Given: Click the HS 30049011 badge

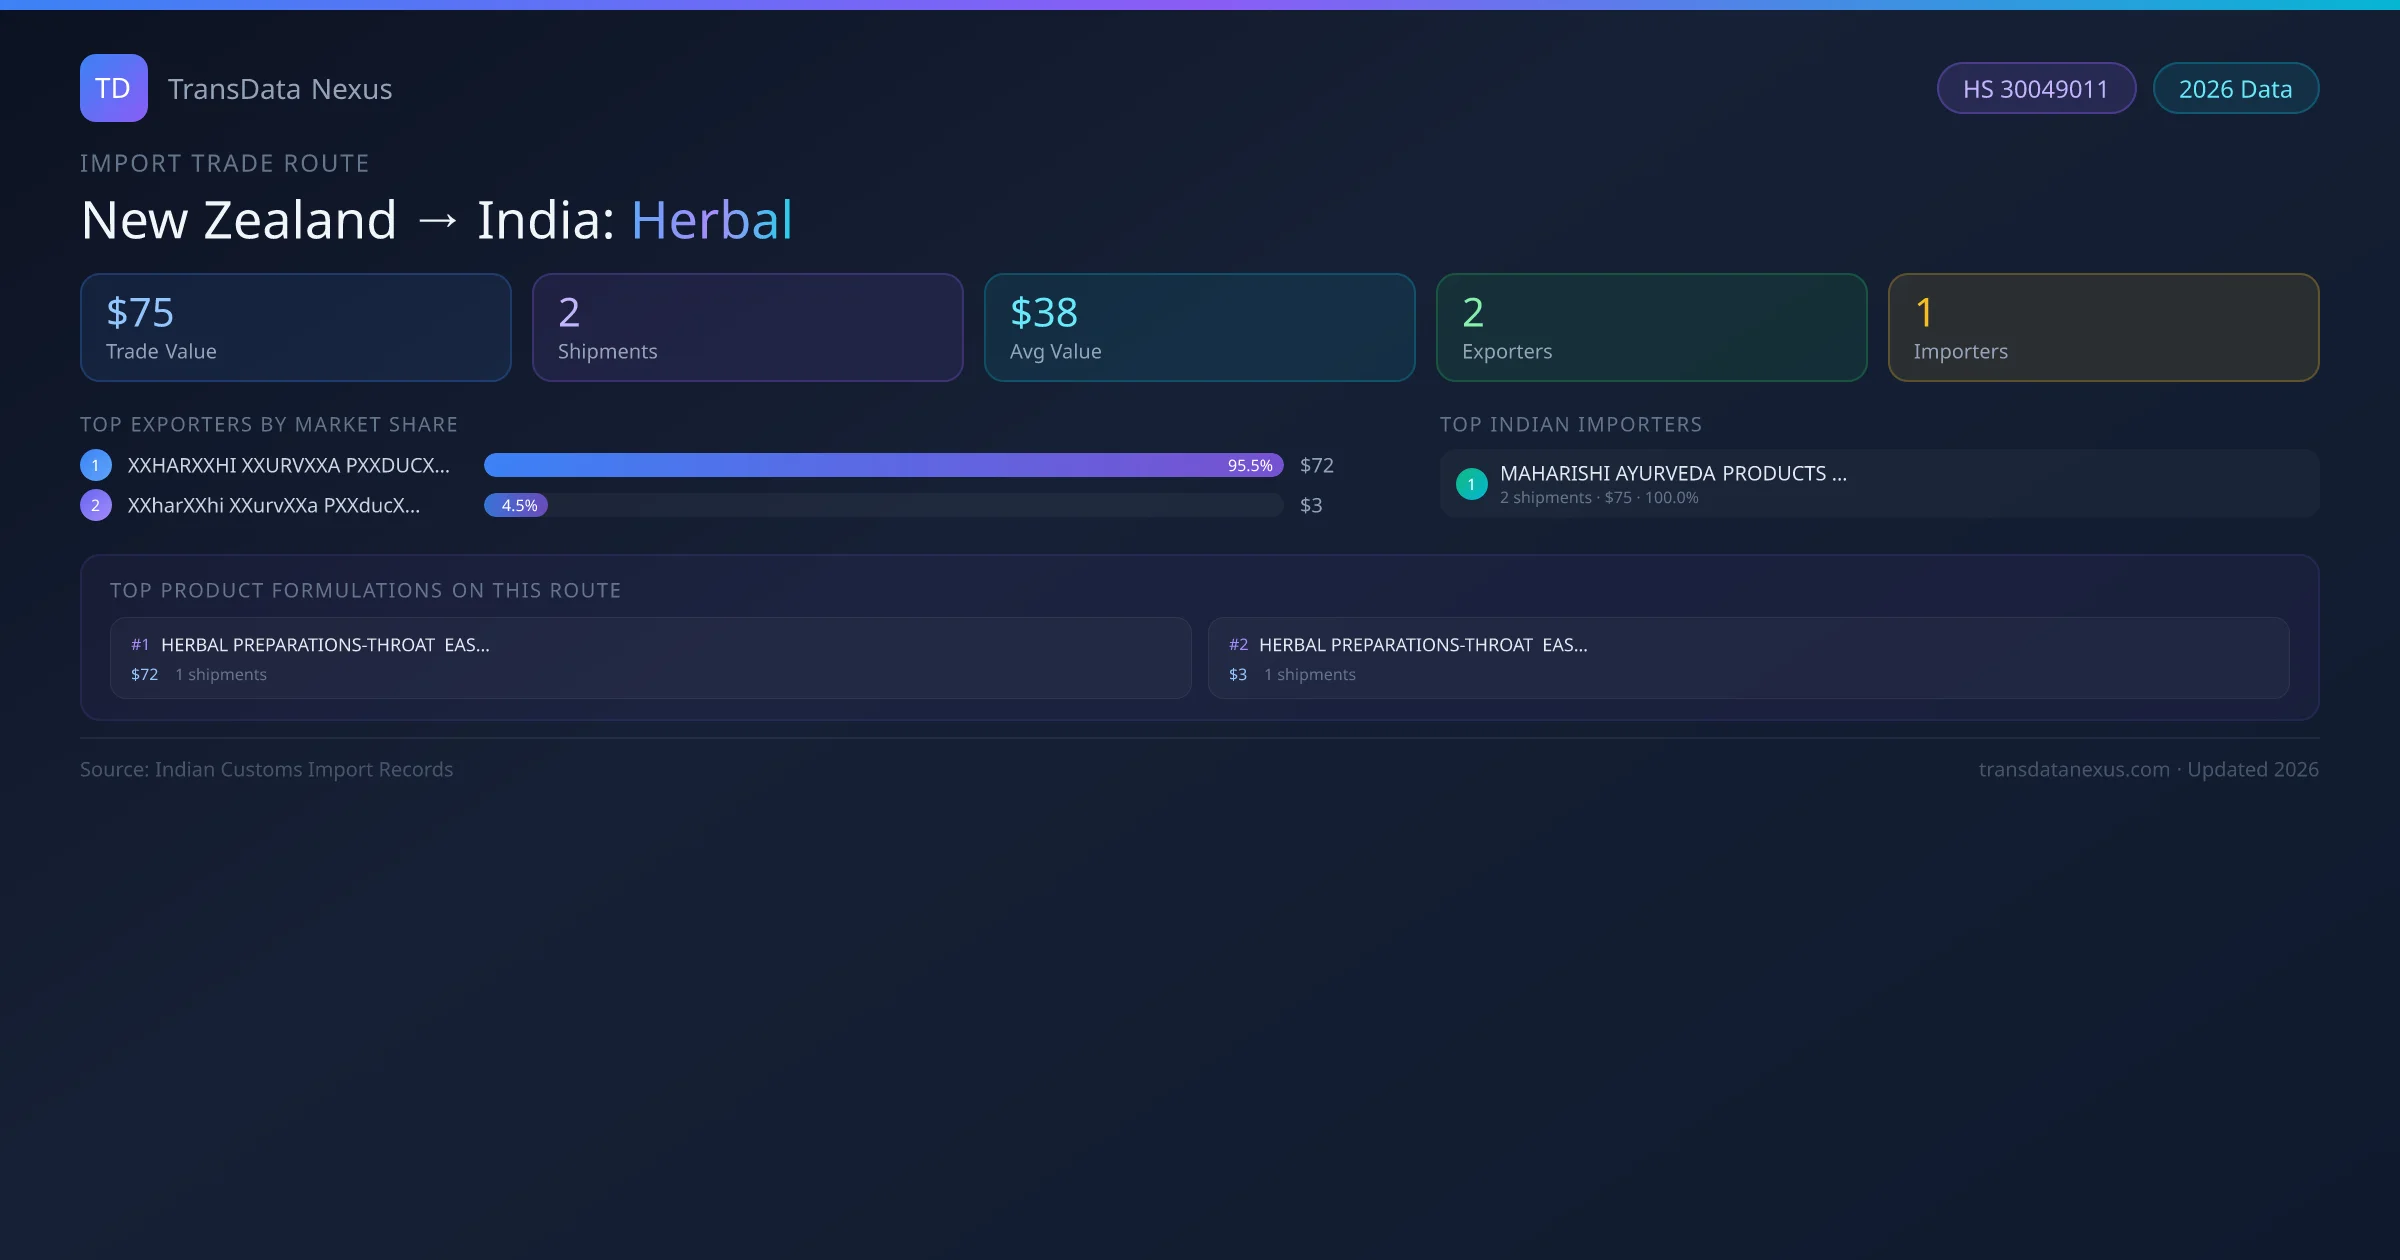Looking at the screenshot, I should point(2035,89).
